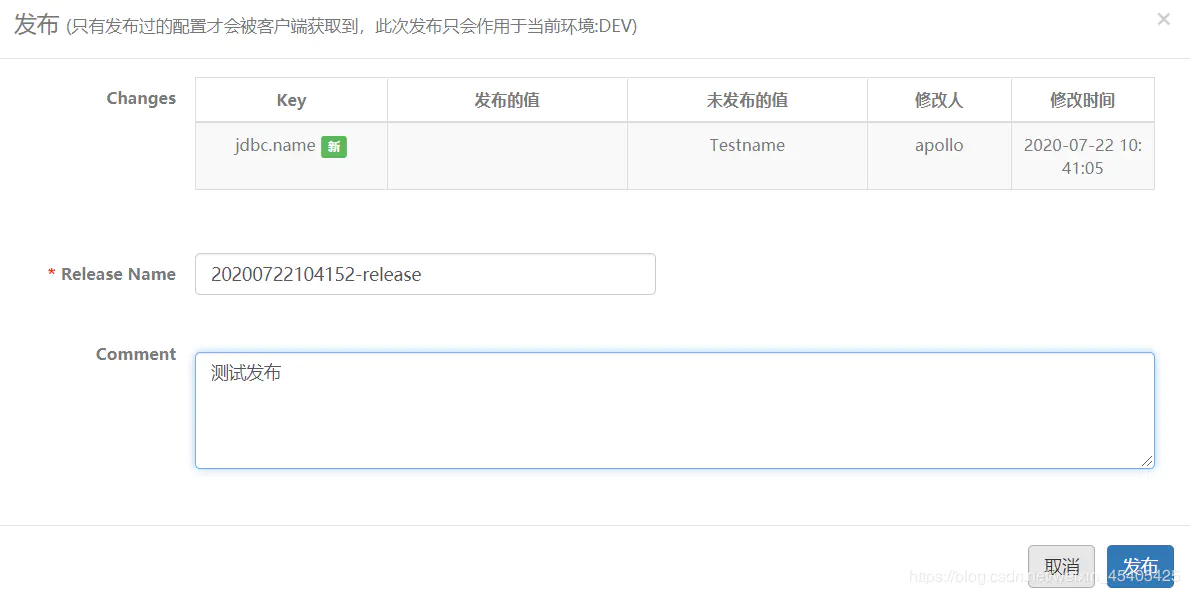Image resolution: width=1190 pixels, height=595 pixels.
Task: Select the jdbc.name key cell
Action: 291,156
